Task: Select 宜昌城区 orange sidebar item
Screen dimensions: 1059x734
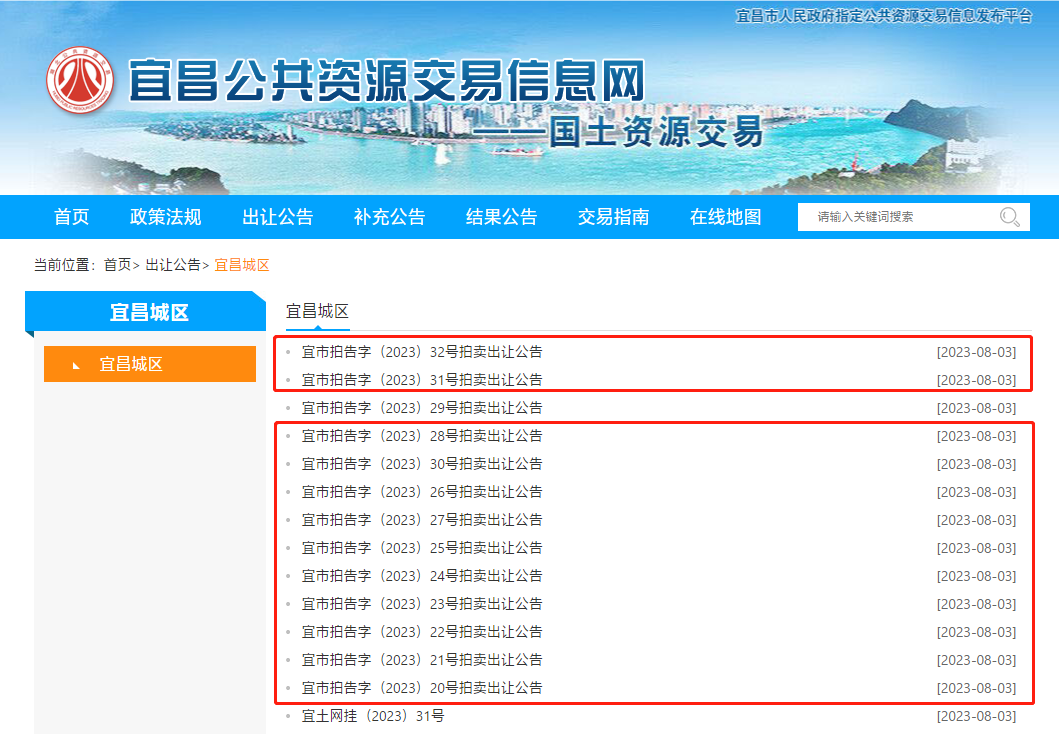Action: point(150,364)
